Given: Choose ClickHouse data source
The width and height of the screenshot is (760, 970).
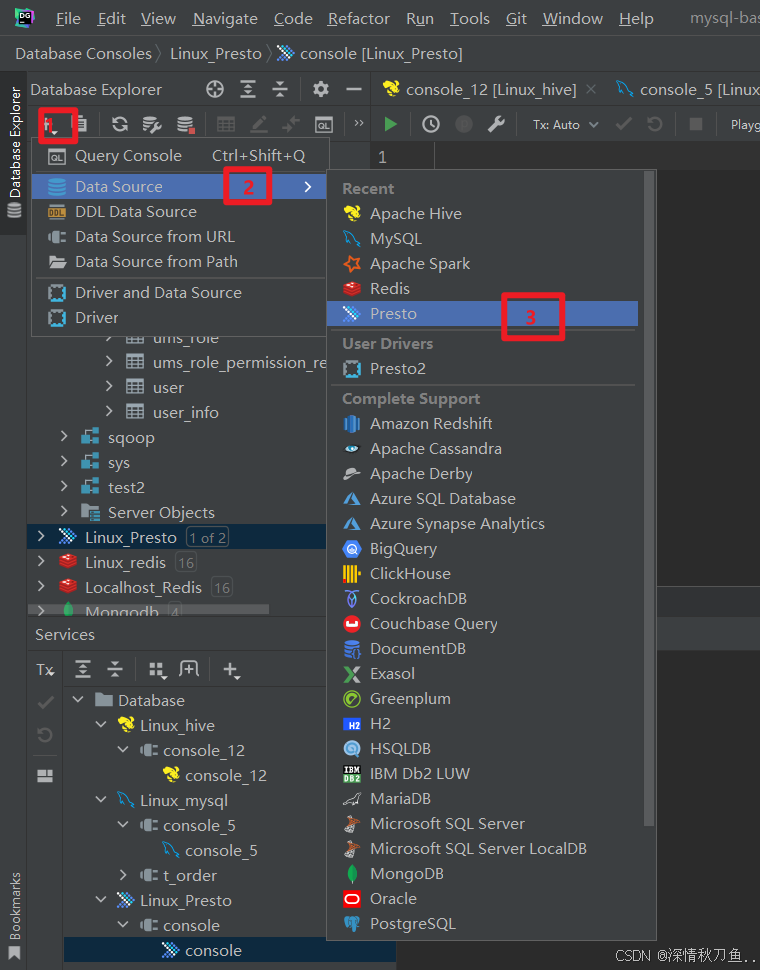Looking at the screenshot, I should coord(482,573).
